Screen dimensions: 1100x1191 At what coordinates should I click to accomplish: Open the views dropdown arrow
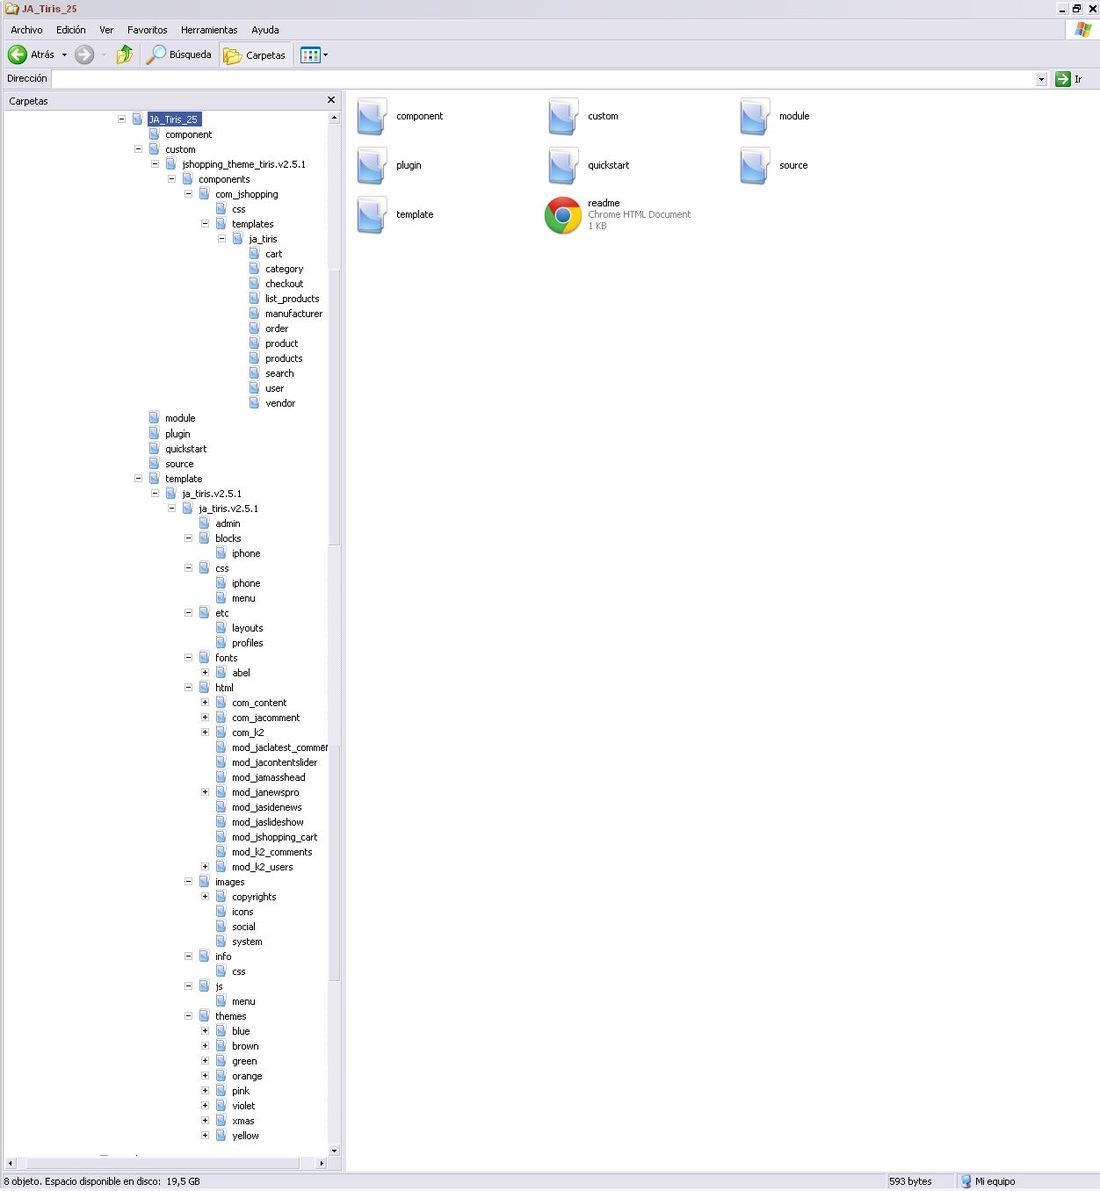point(326,55)
